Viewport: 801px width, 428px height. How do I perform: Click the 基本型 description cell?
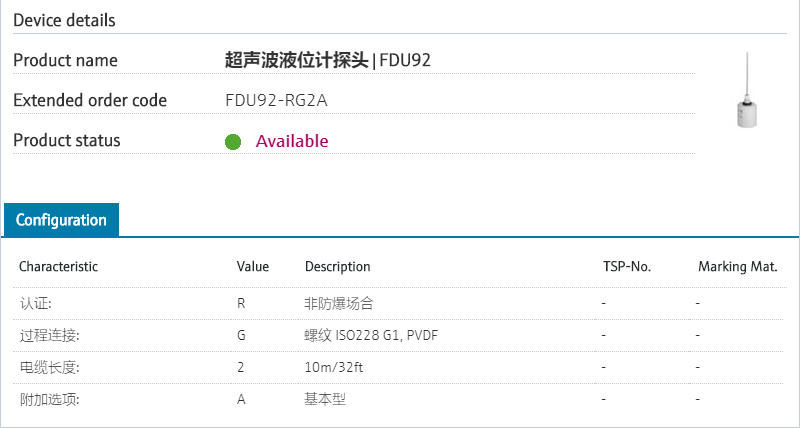(325, 400)
